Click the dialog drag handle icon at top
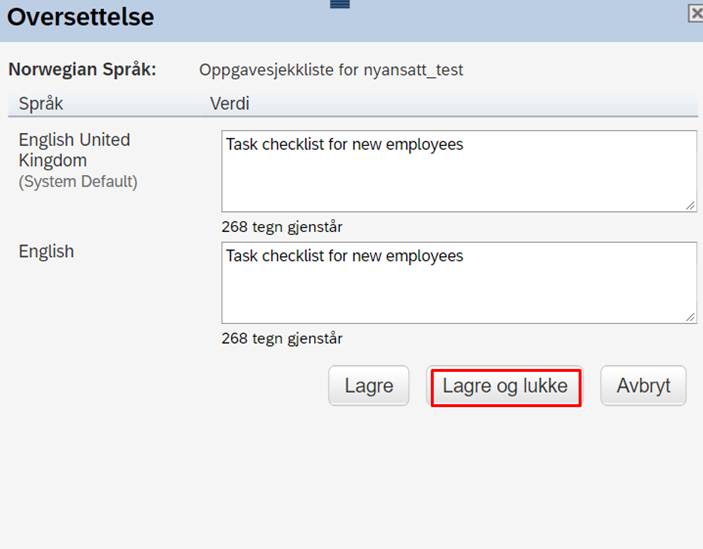The image size is (703, 549). click(x=340, y=4)
